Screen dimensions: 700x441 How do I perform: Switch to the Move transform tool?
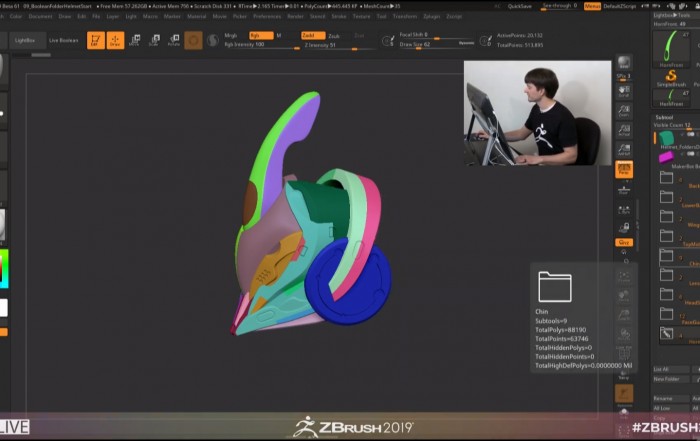(135, 40)
